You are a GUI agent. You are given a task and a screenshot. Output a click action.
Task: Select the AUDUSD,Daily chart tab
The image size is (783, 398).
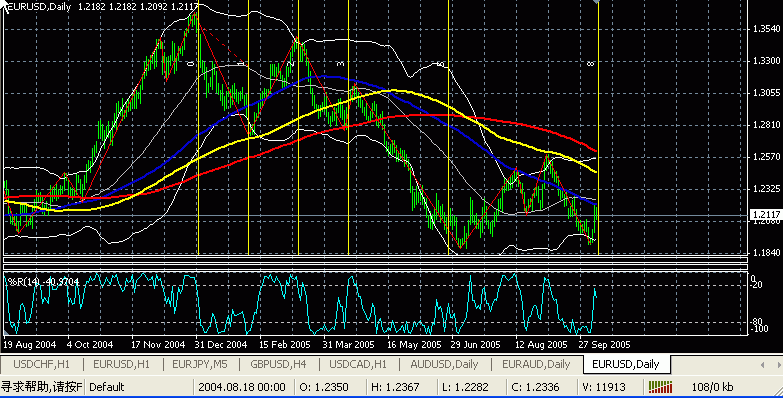444,365
